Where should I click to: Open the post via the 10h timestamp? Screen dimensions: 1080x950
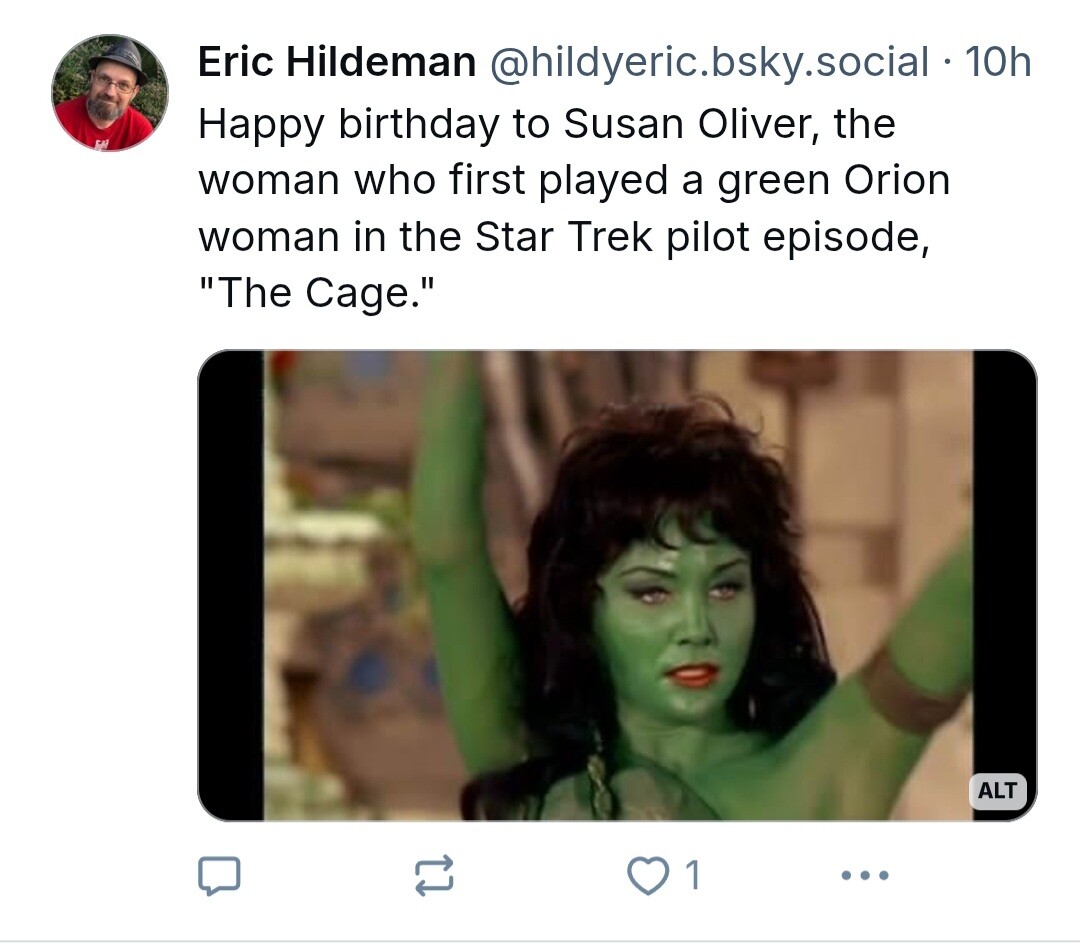(x=997, y=63)
